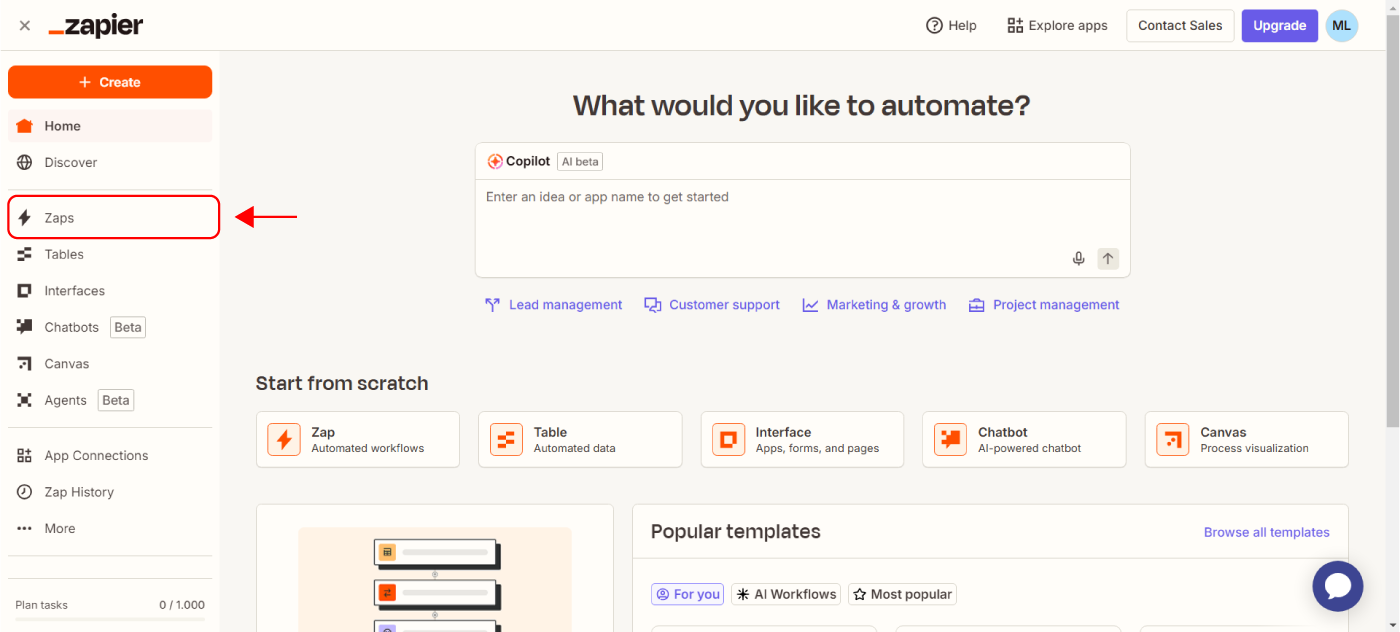This screenshot has height=632, width=1400.
Task: Select the Zap lightning card icon
Action: tap(284, 440)
